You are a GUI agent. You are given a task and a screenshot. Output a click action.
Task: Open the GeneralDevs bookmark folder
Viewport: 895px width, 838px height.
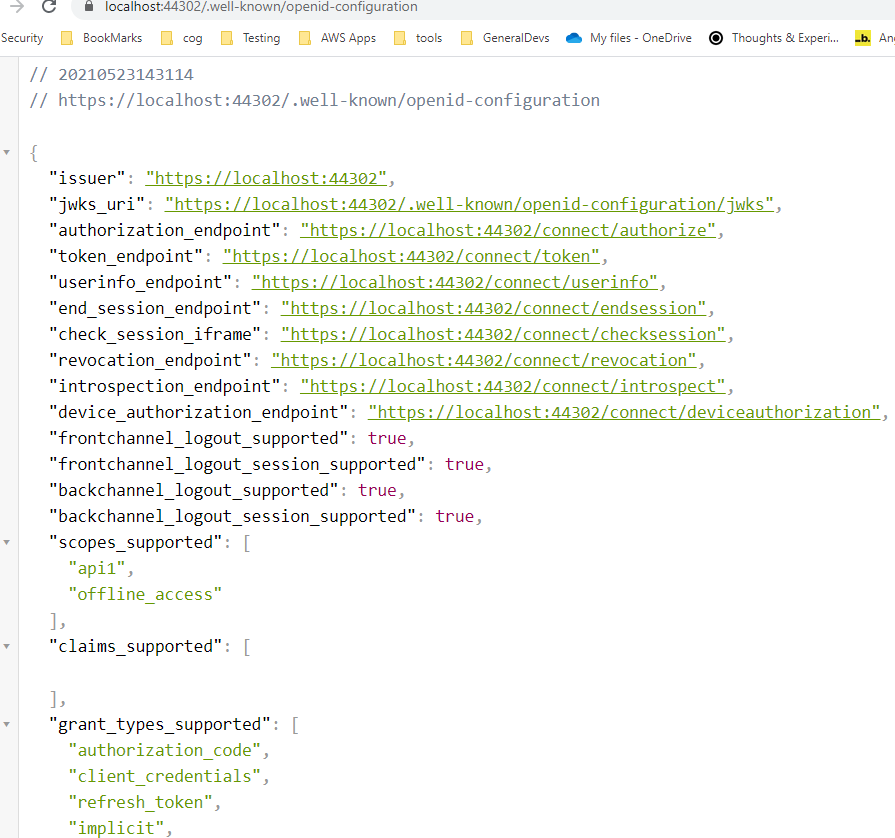(503, 38)
